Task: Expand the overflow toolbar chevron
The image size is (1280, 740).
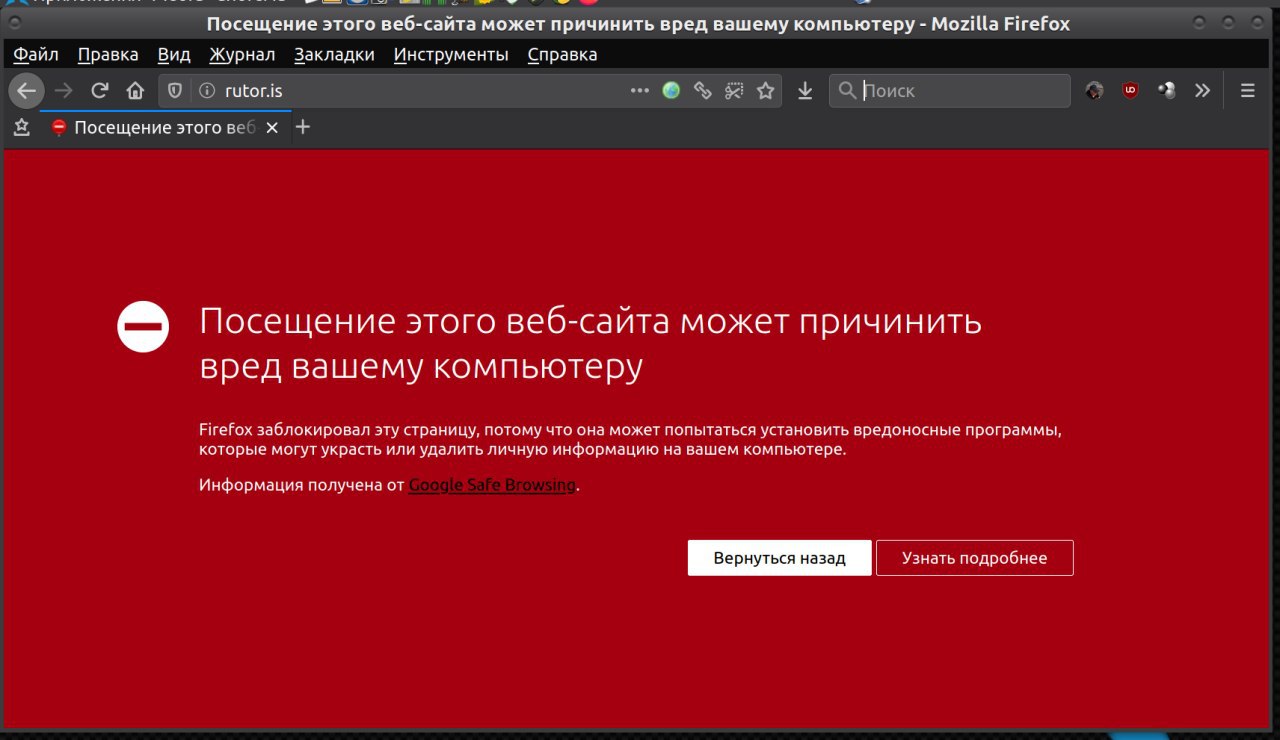Action: pos(1202,91)
